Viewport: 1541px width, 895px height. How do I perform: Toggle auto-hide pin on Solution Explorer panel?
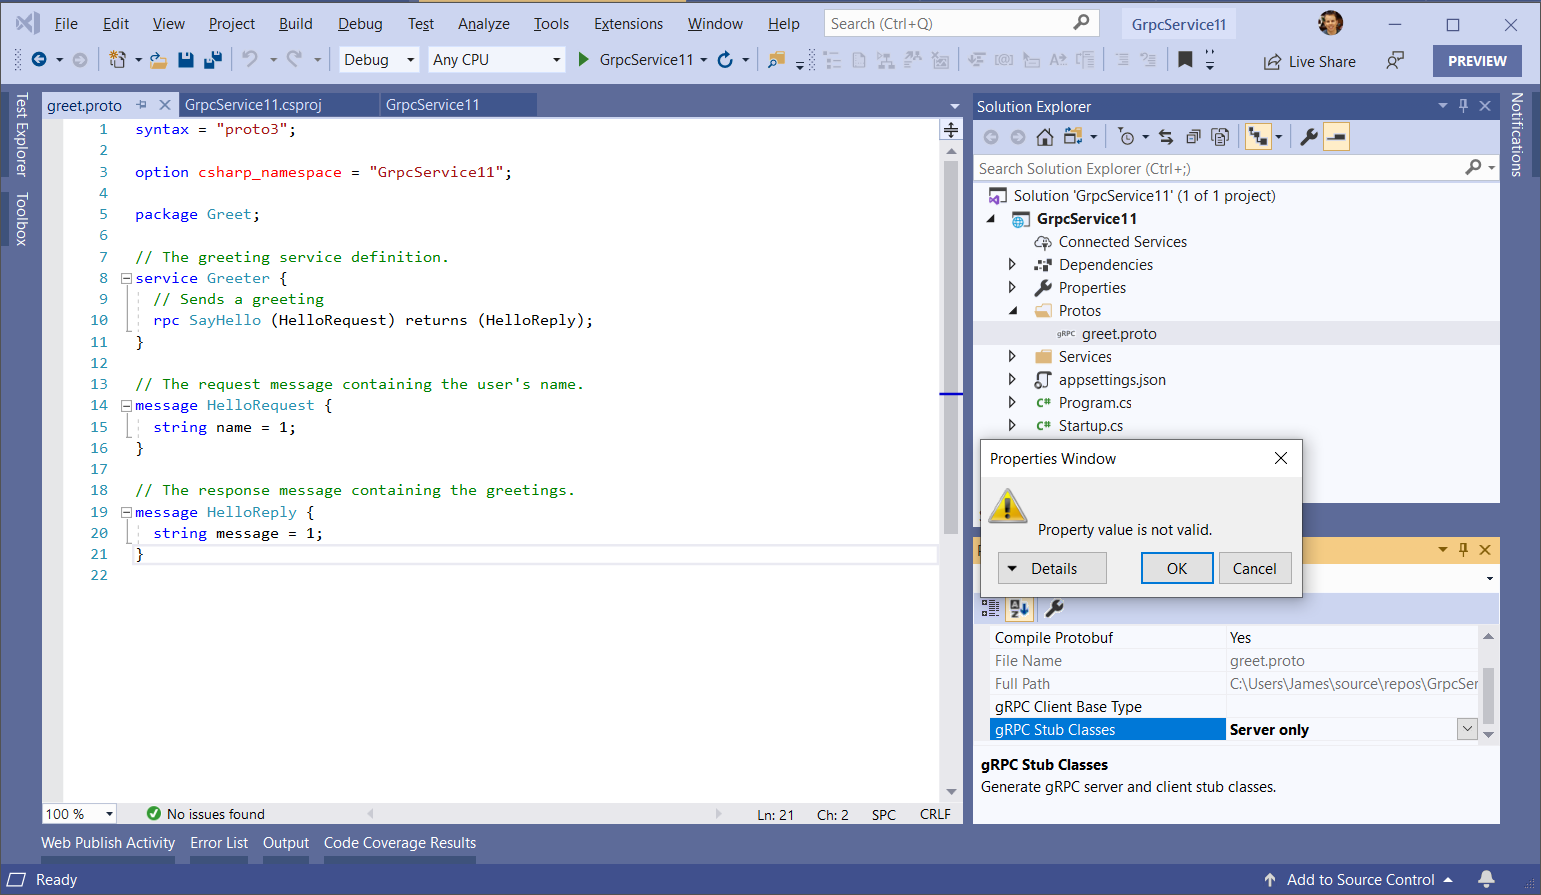pos(1463,106)
